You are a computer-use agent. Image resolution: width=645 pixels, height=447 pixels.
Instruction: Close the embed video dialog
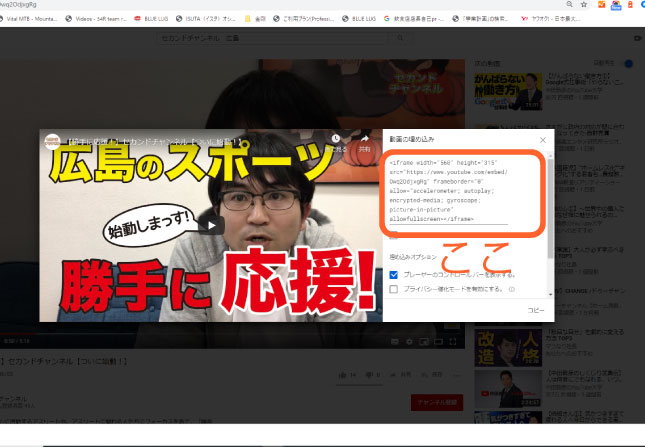[542, 140]
